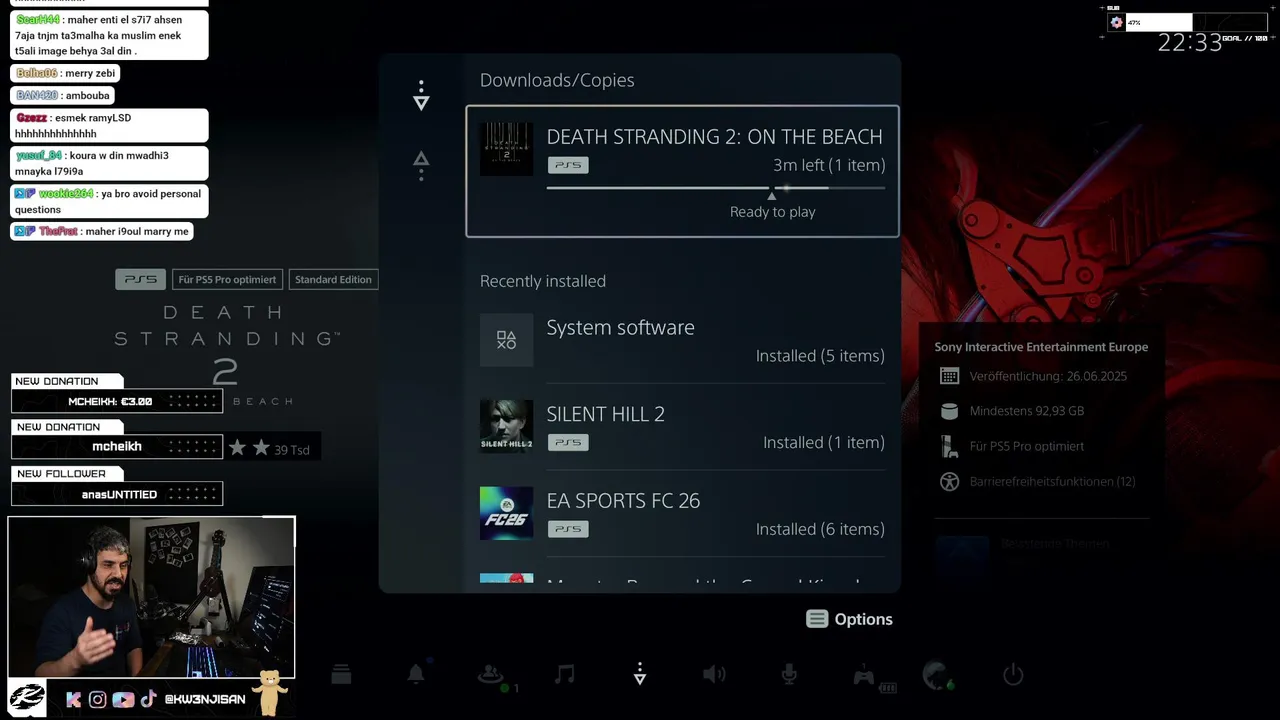Click 'Installed (6 items)' status text
The height and width of the screenshot is (720, 1280).
pos(820,529)
